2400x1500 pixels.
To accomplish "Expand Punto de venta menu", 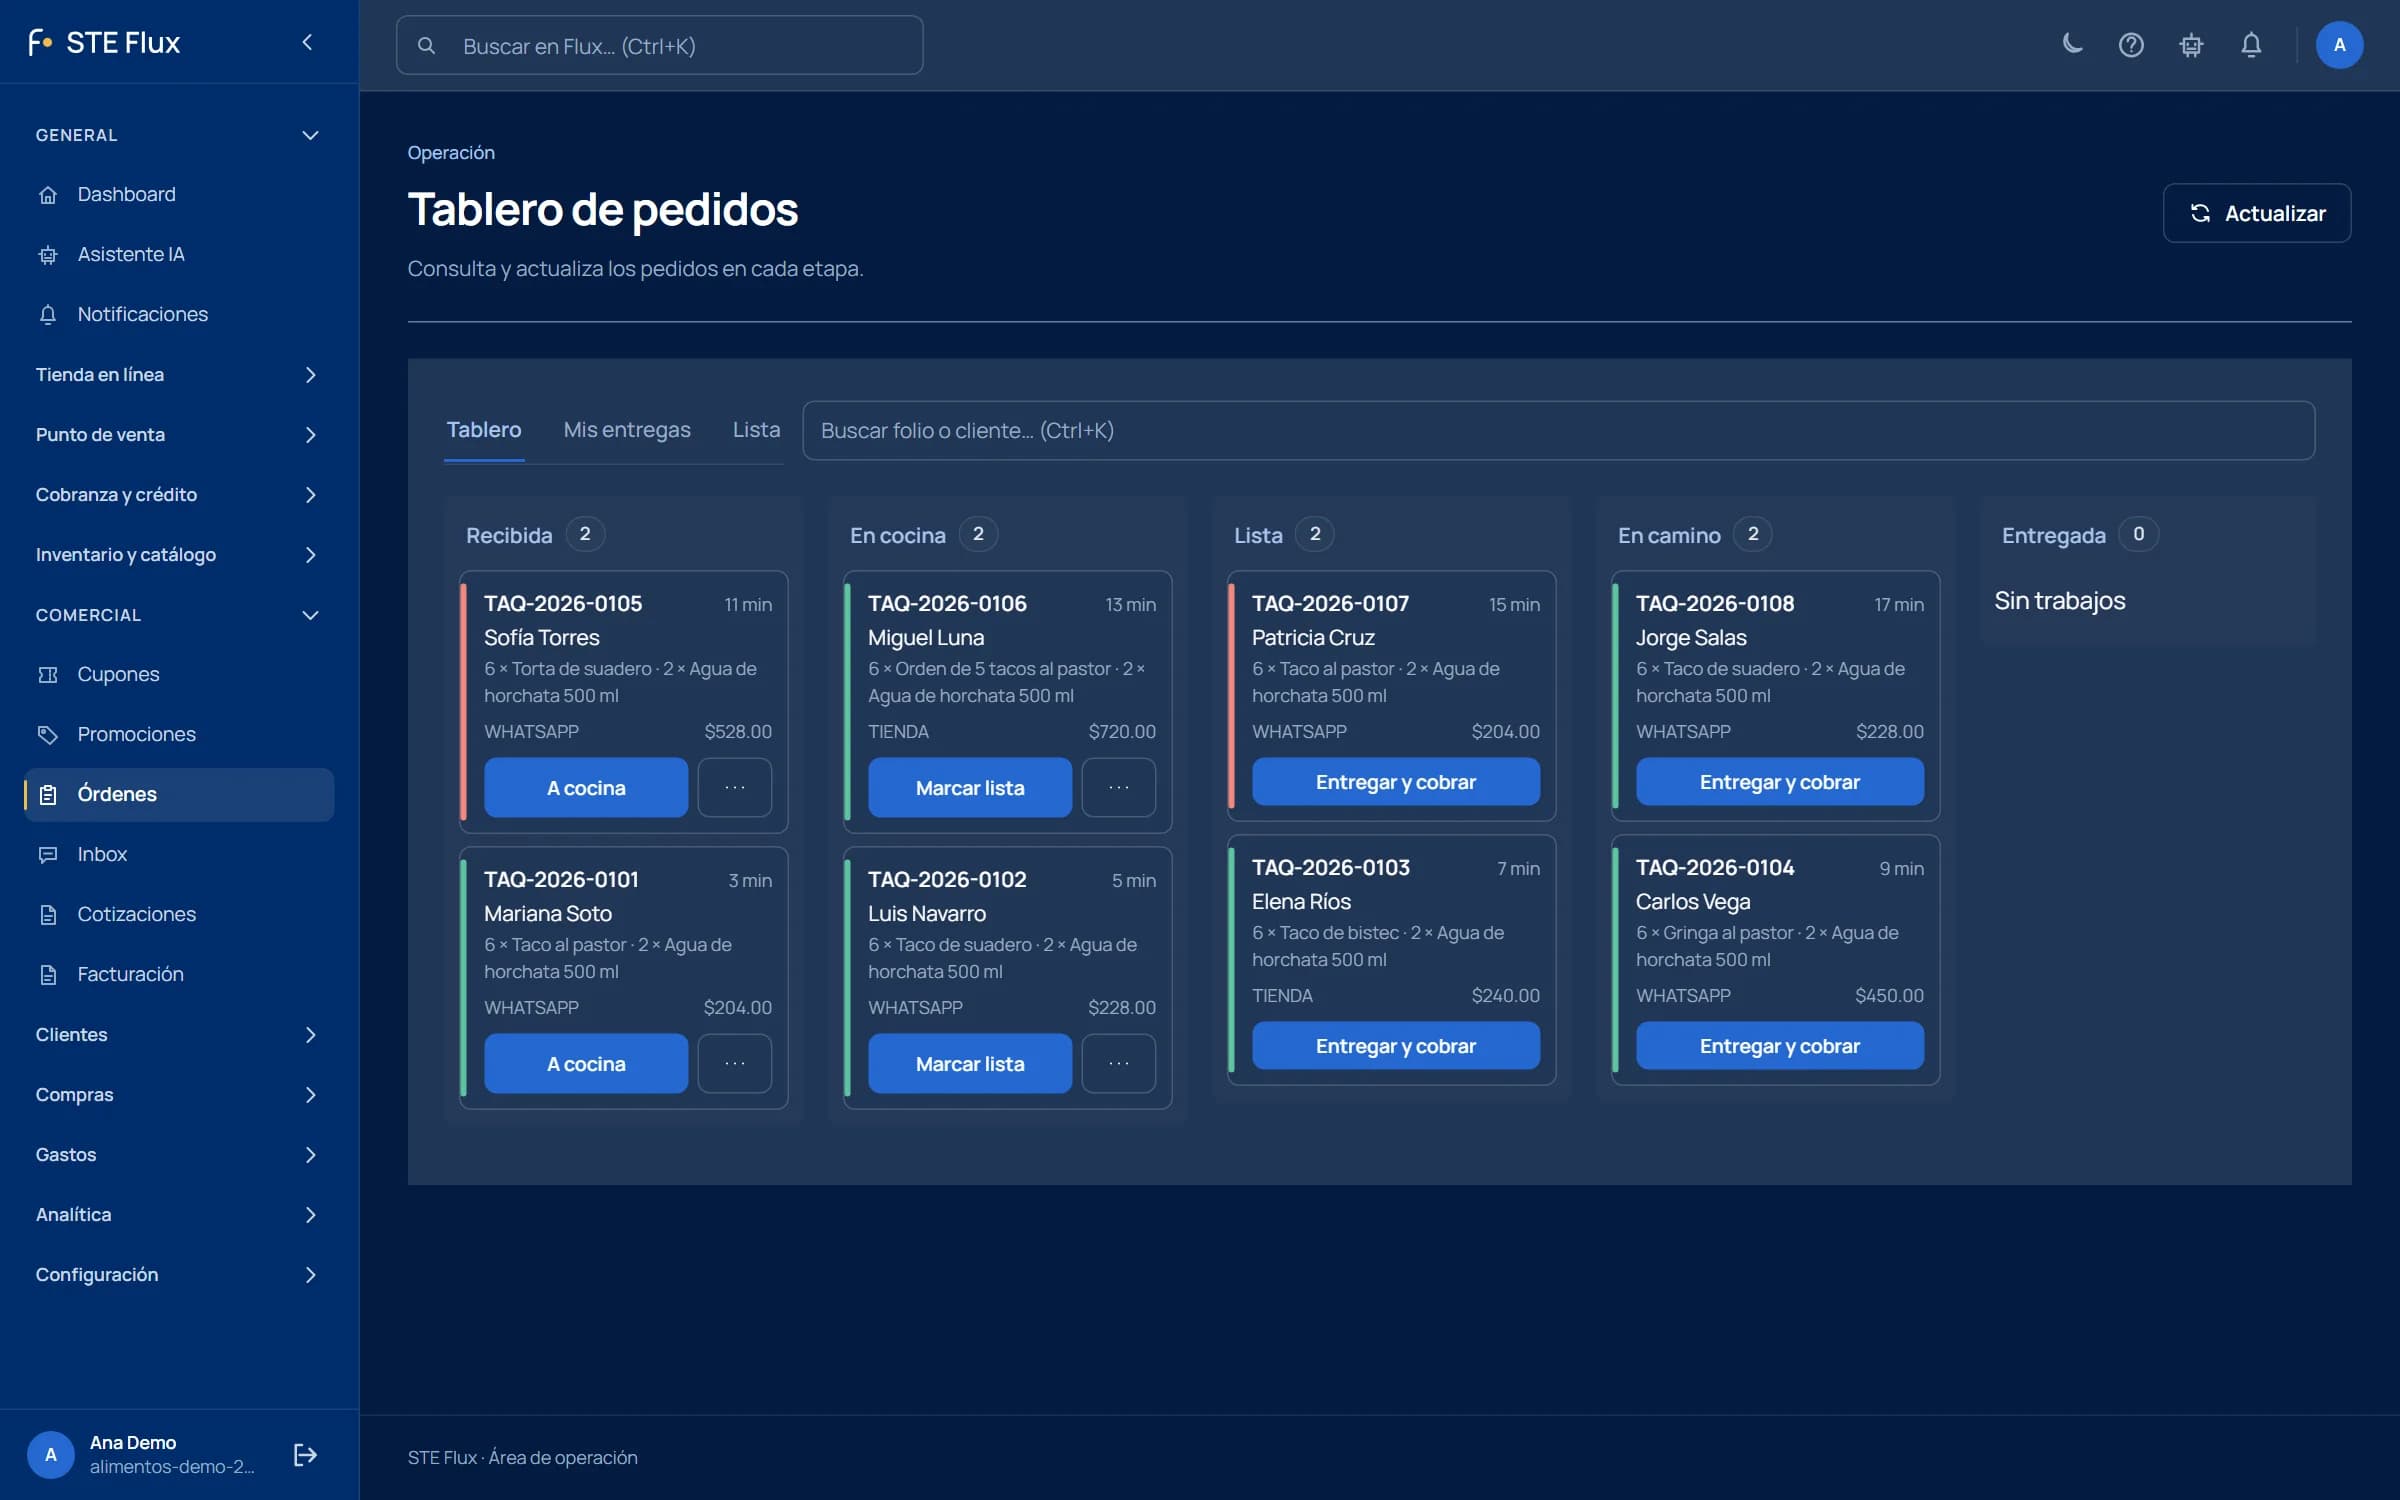I will point(179,435).
